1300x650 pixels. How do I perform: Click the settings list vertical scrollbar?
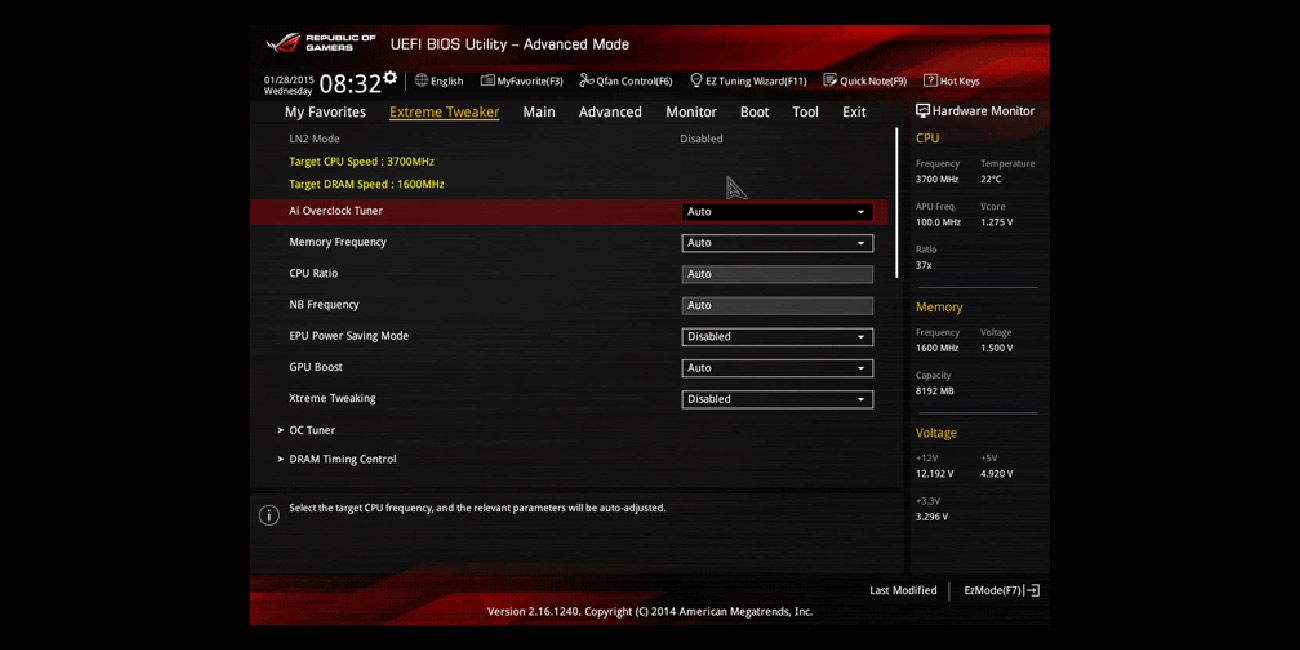896,203
